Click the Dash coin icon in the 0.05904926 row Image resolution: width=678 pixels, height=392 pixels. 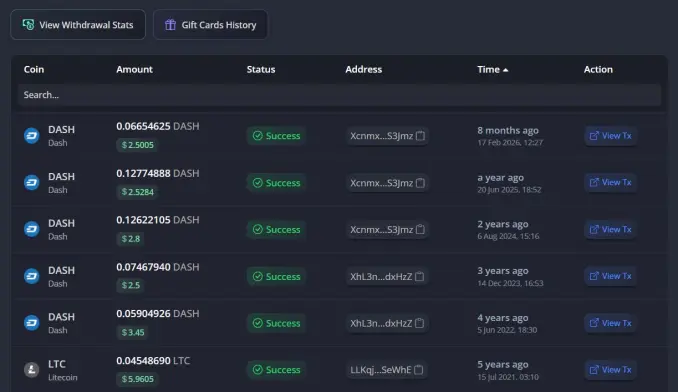pos(32,323)
